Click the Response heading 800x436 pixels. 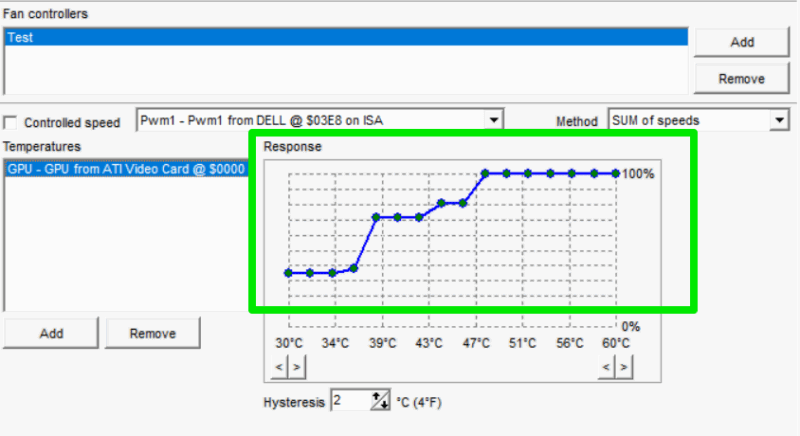(x=292, y=147)
